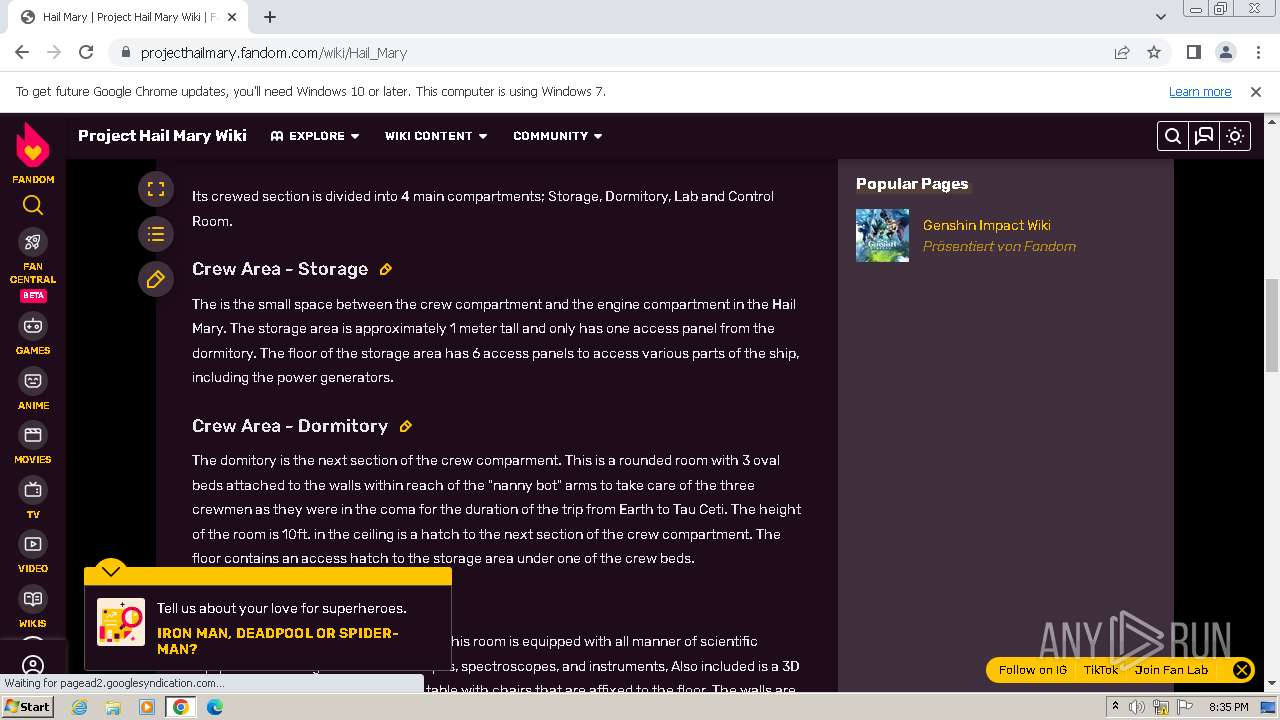Expand the Explore menu
This screenshot has height=720, width=1280.
(x=315, y=136)
